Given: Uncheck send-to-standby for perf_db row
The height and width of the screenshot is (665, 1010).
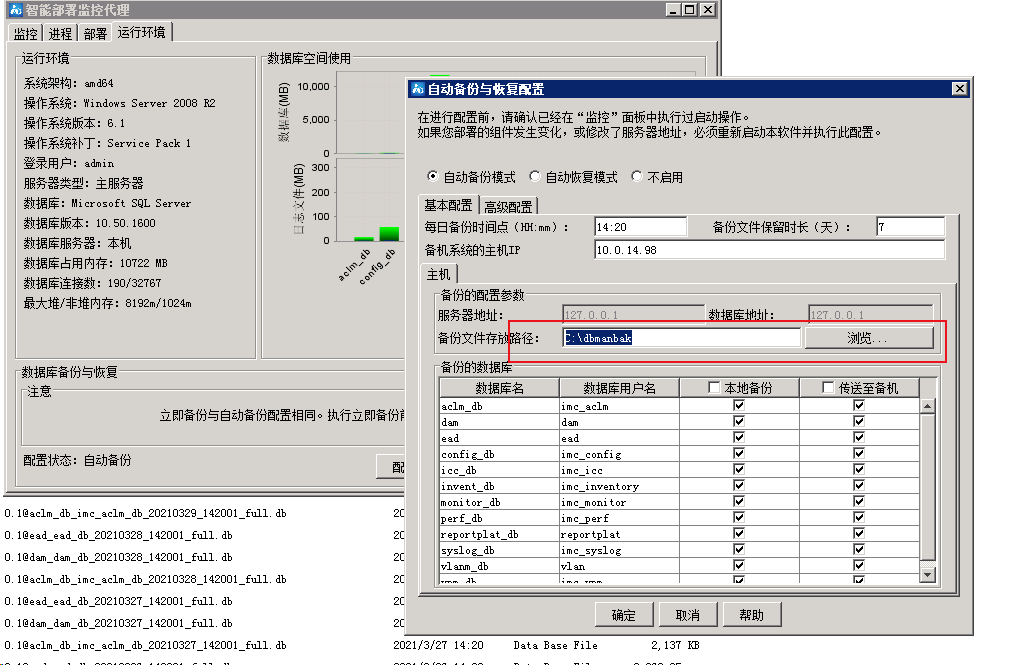Looking at the screenshot, I should point(859,518).
